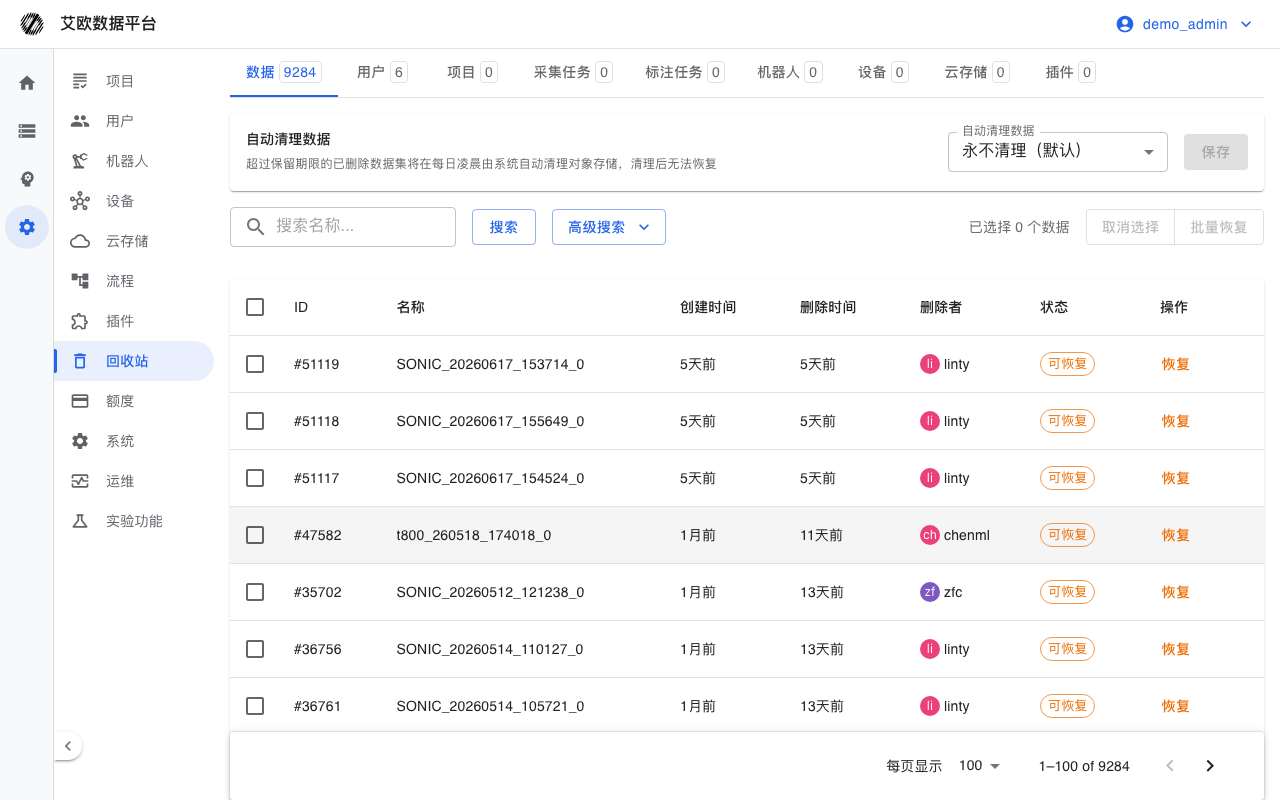Click the 项目 checklist icon in the sidebar

pyautogui.click(x=80, y=81)
